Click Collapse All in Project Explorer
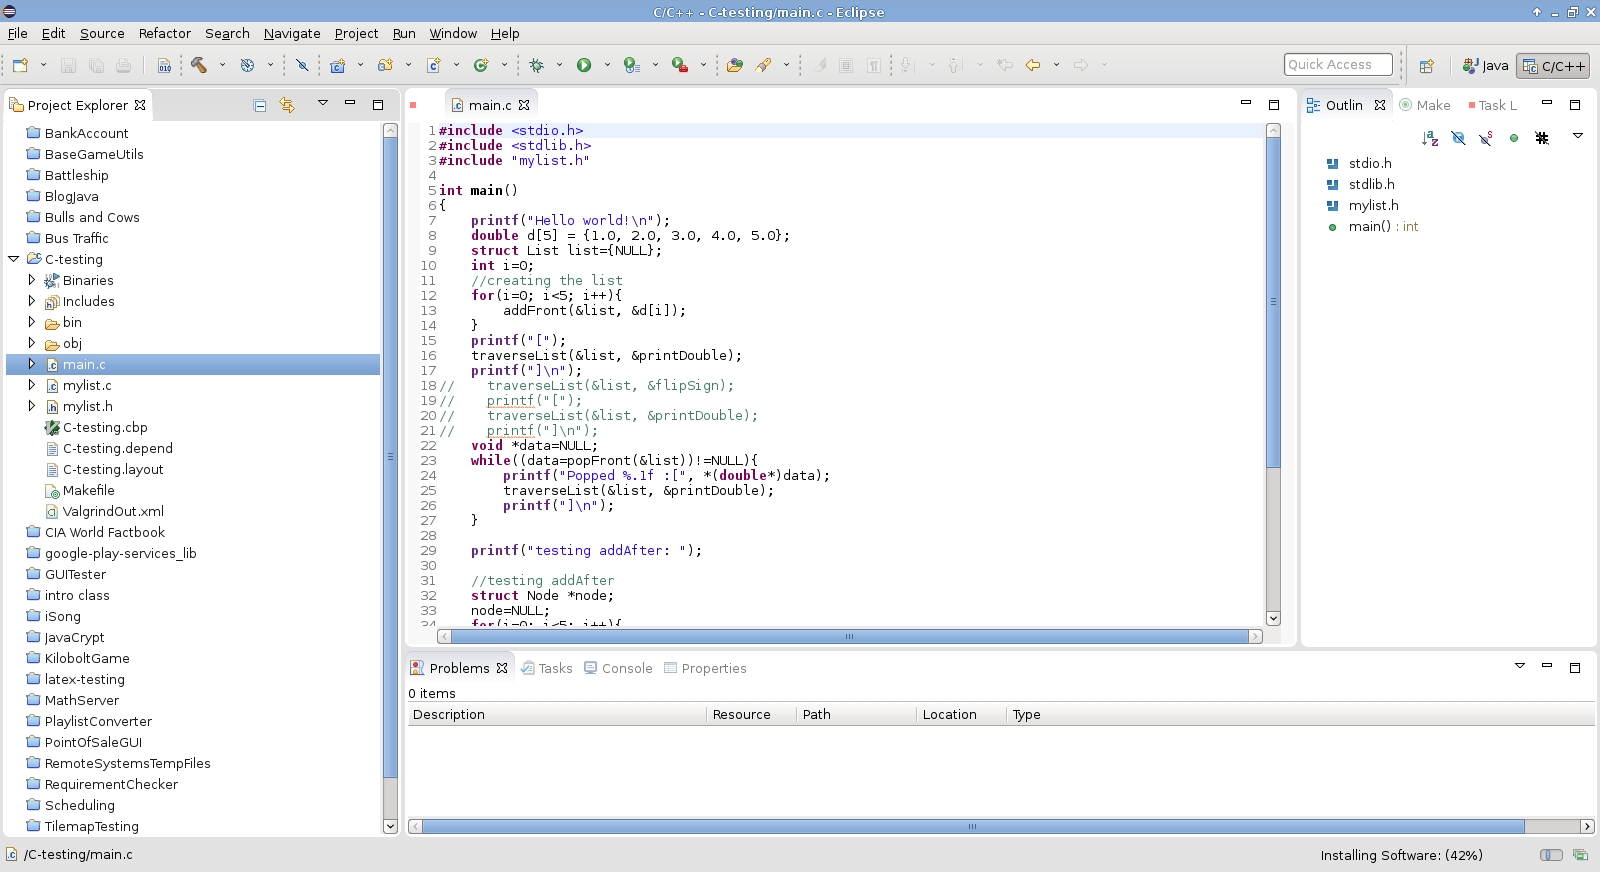This screenshot has width=1600, height=872. click(260, 105)
